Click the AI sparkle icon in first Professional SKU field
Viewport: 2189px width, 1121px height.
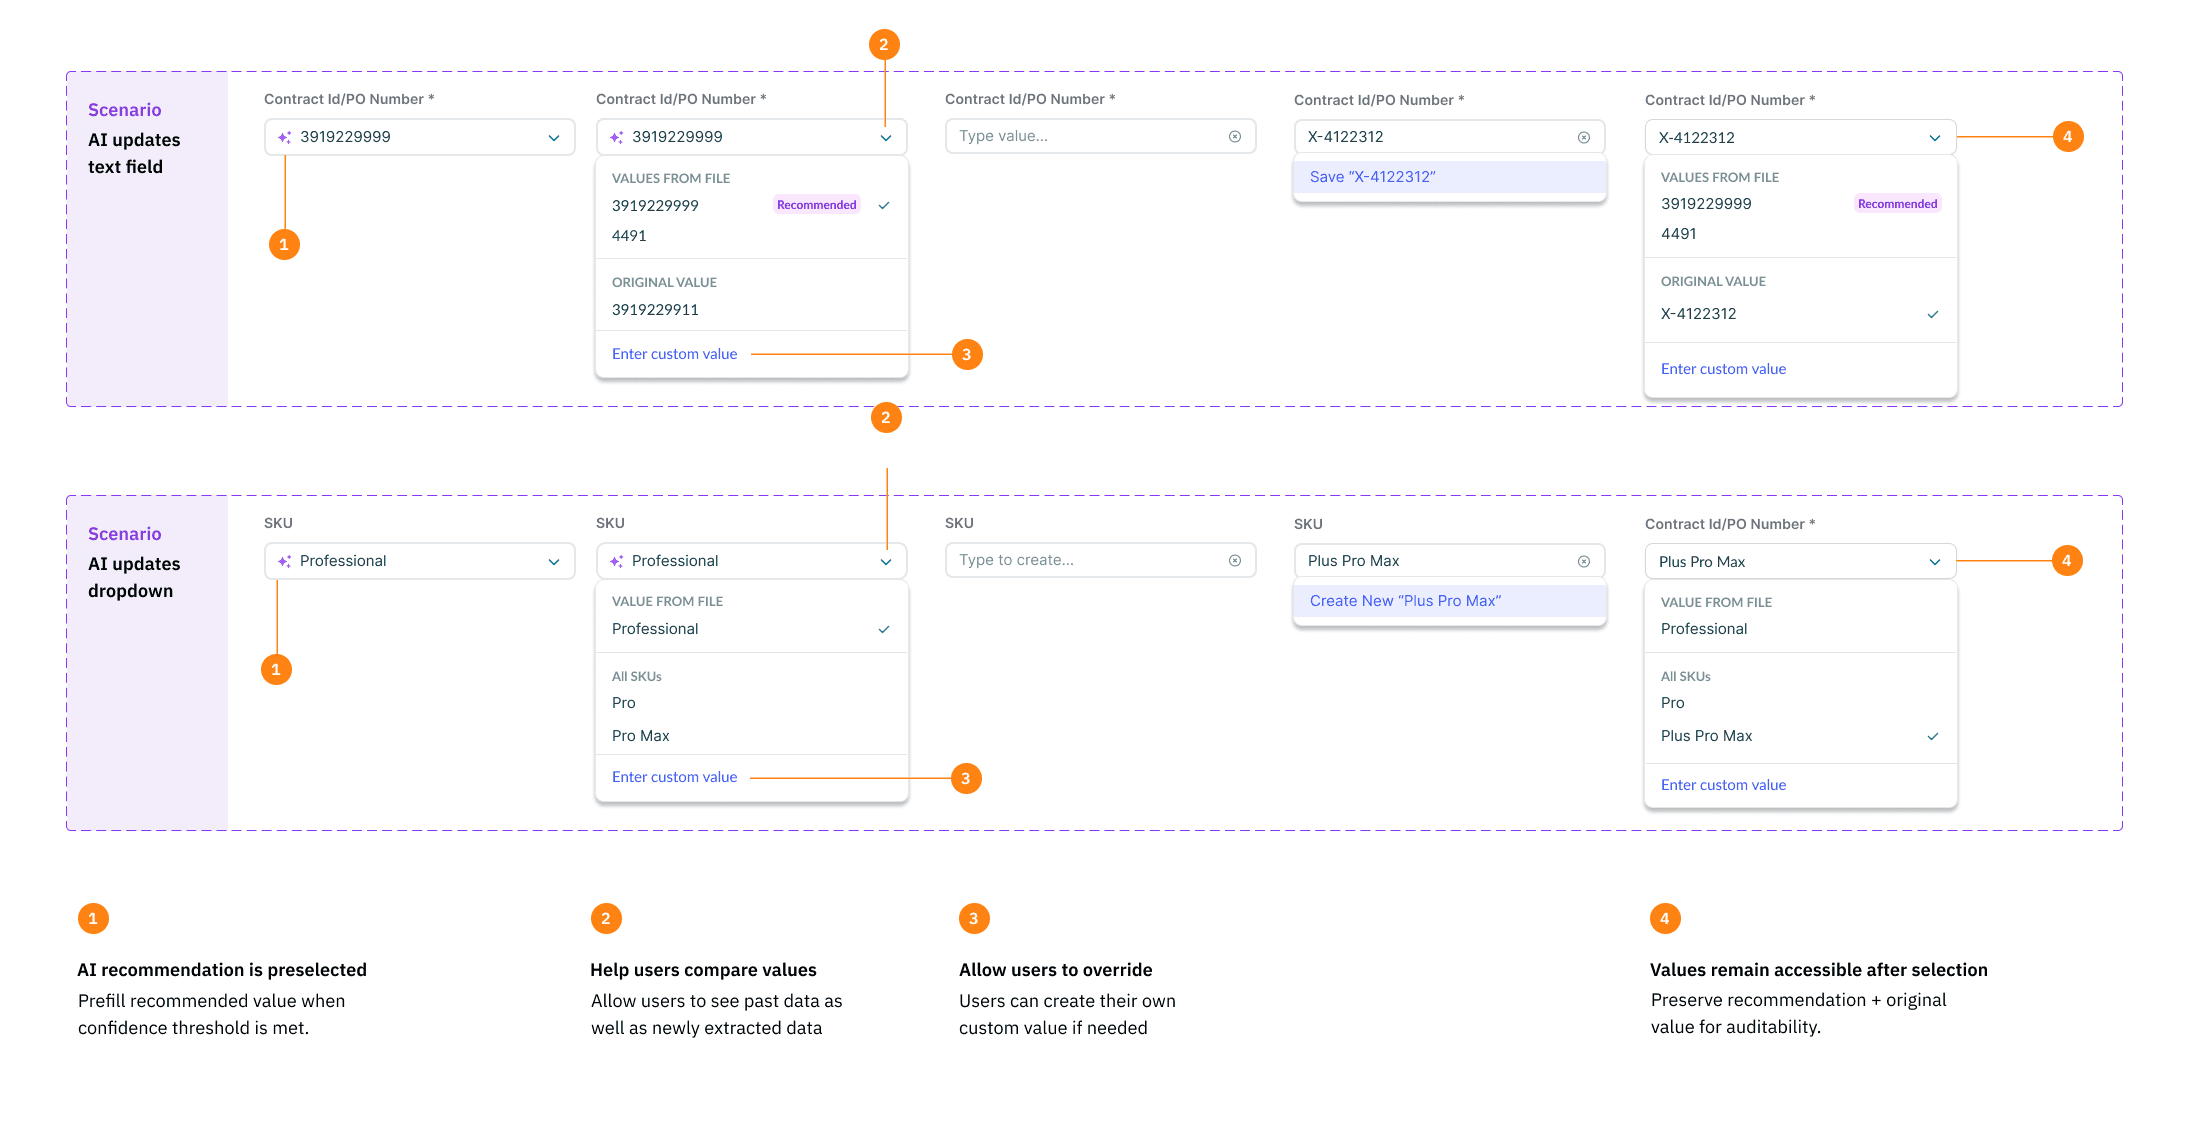(285, 561)
